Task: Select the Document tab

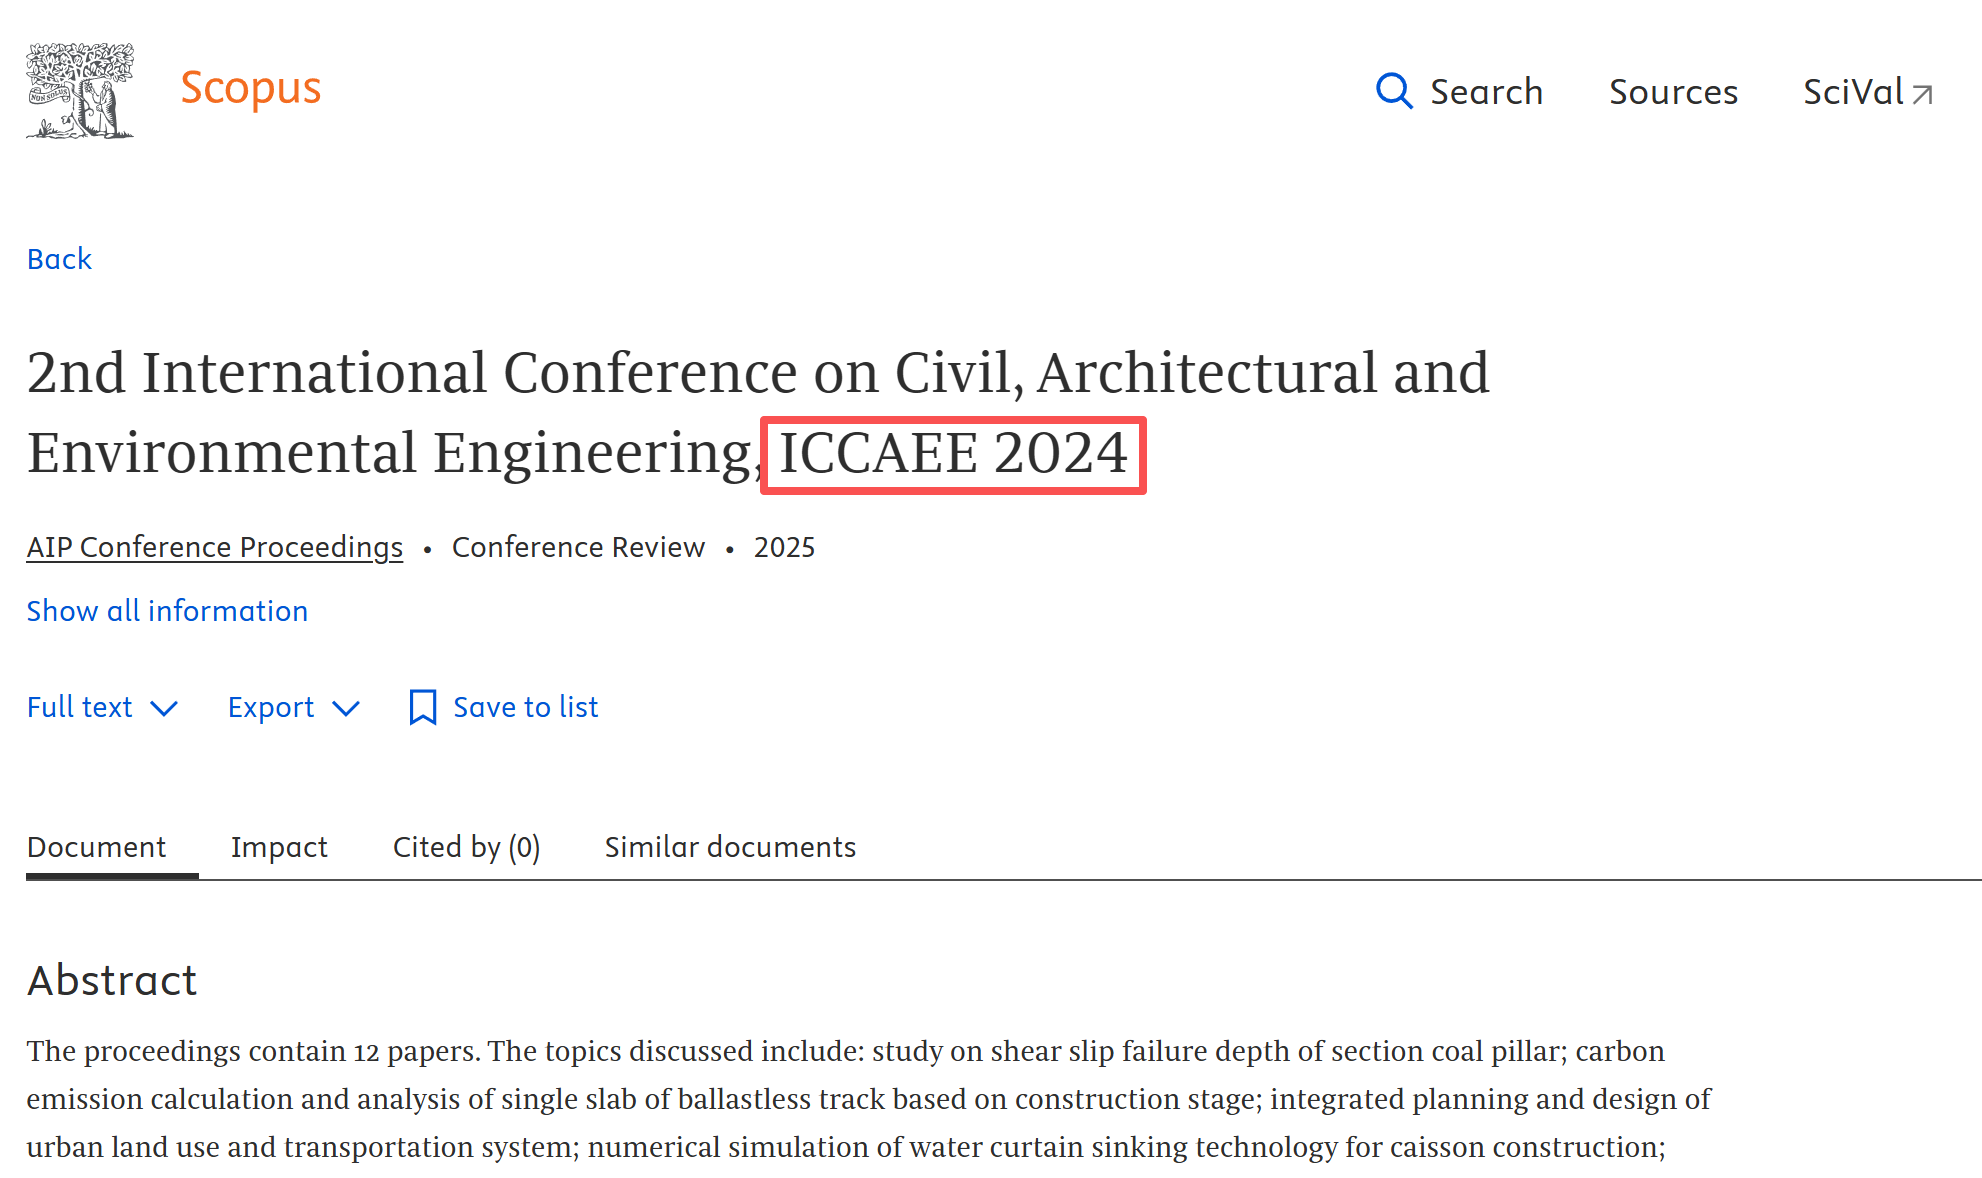Action: (96, 847)
